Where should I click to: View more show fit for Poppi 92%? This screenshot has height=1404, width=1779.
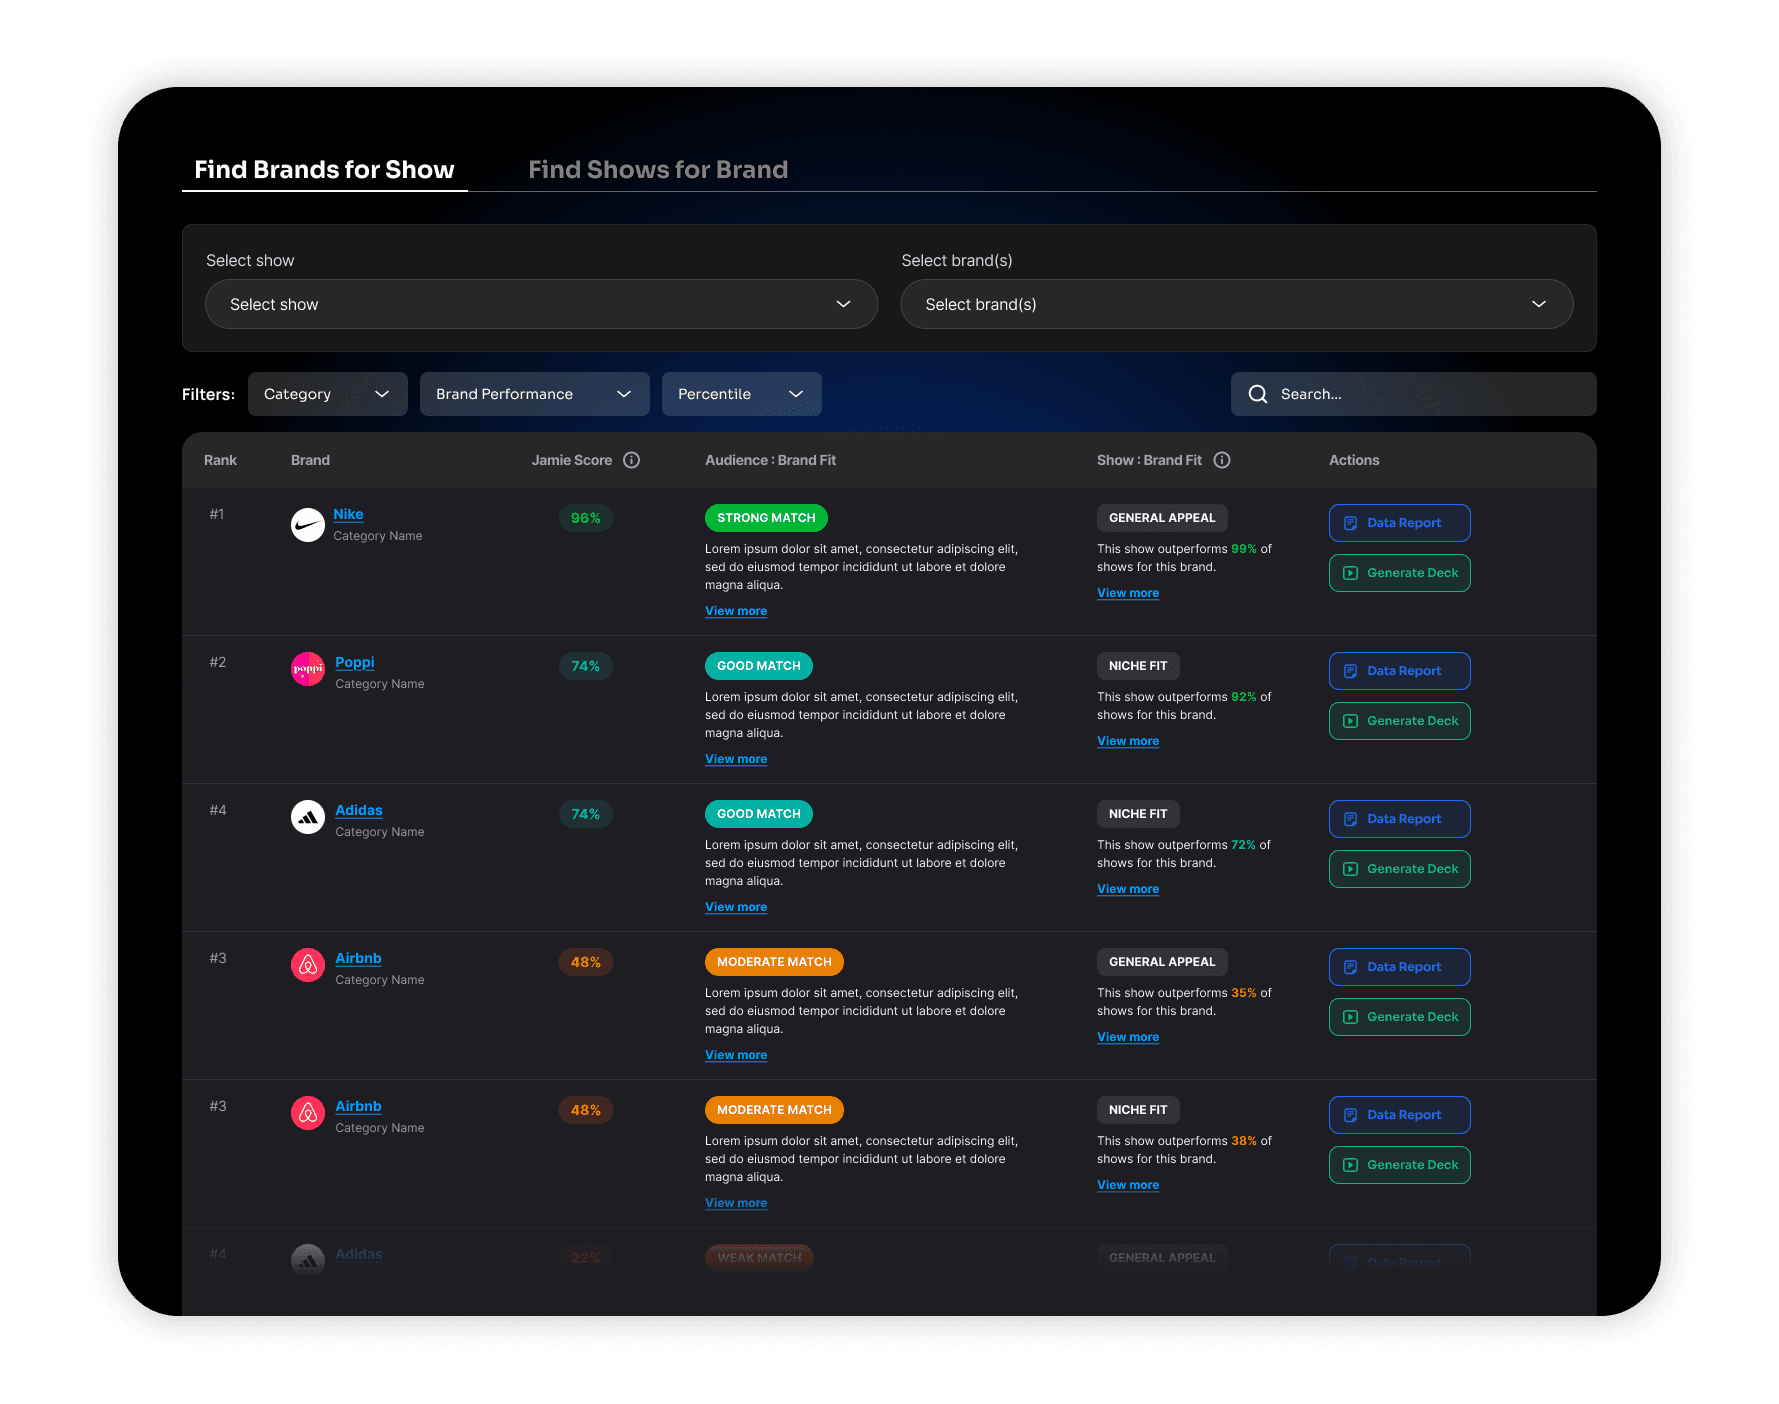coord(1128,741)
